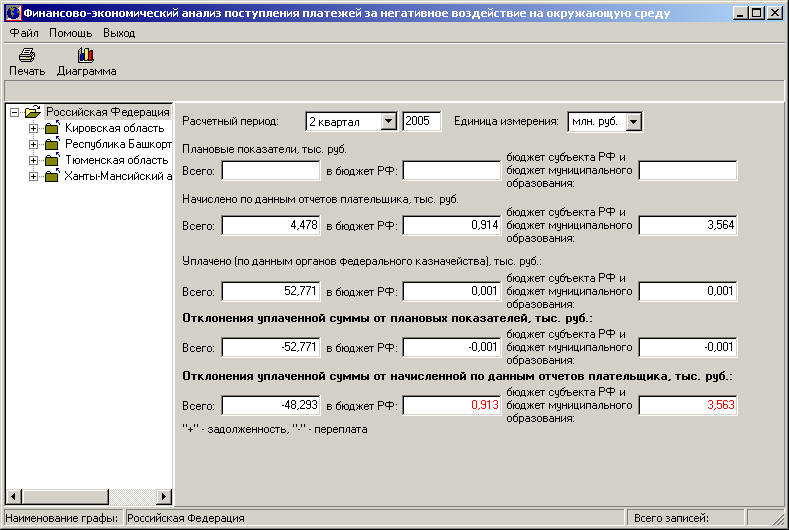789x530 pixels.
Task: Click the tree panel horizontal scrollbar right arrow
Action: [166, 496]
